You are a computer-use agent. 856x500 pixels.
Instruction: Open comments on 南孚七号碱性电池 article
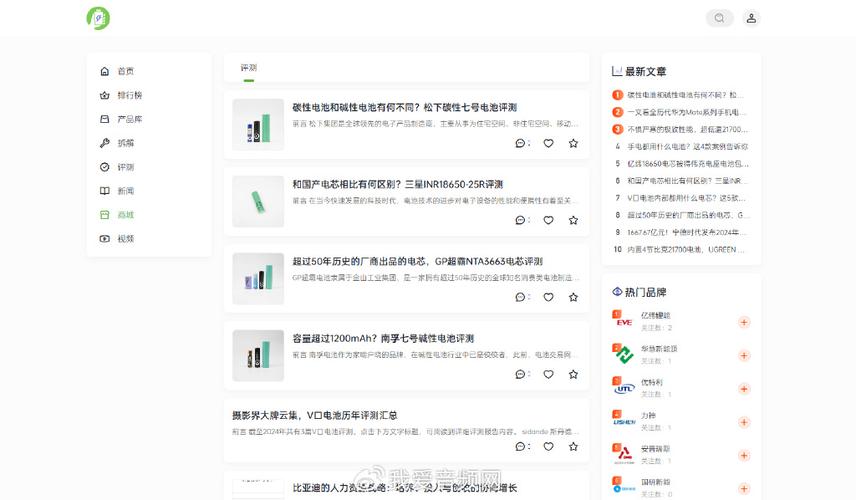pyautogui.click(x=521, y=374)
